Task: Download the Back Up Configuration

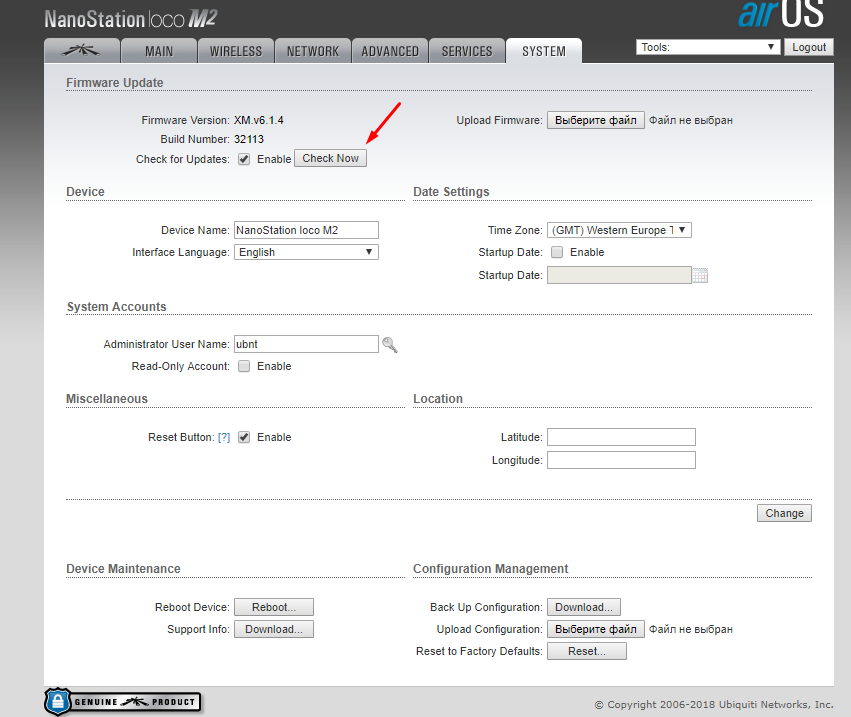Action: 583,607
